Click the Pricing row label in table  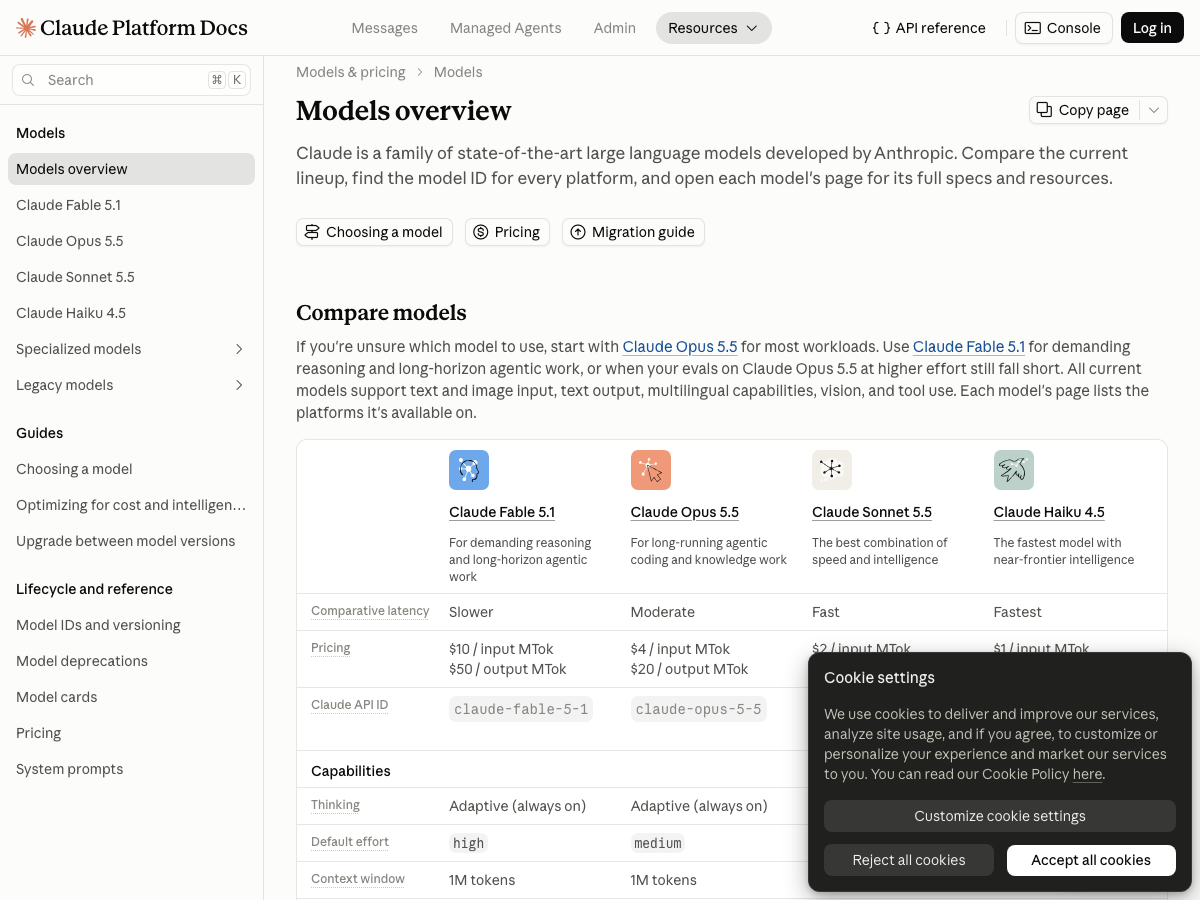click(x=331, y=648)
